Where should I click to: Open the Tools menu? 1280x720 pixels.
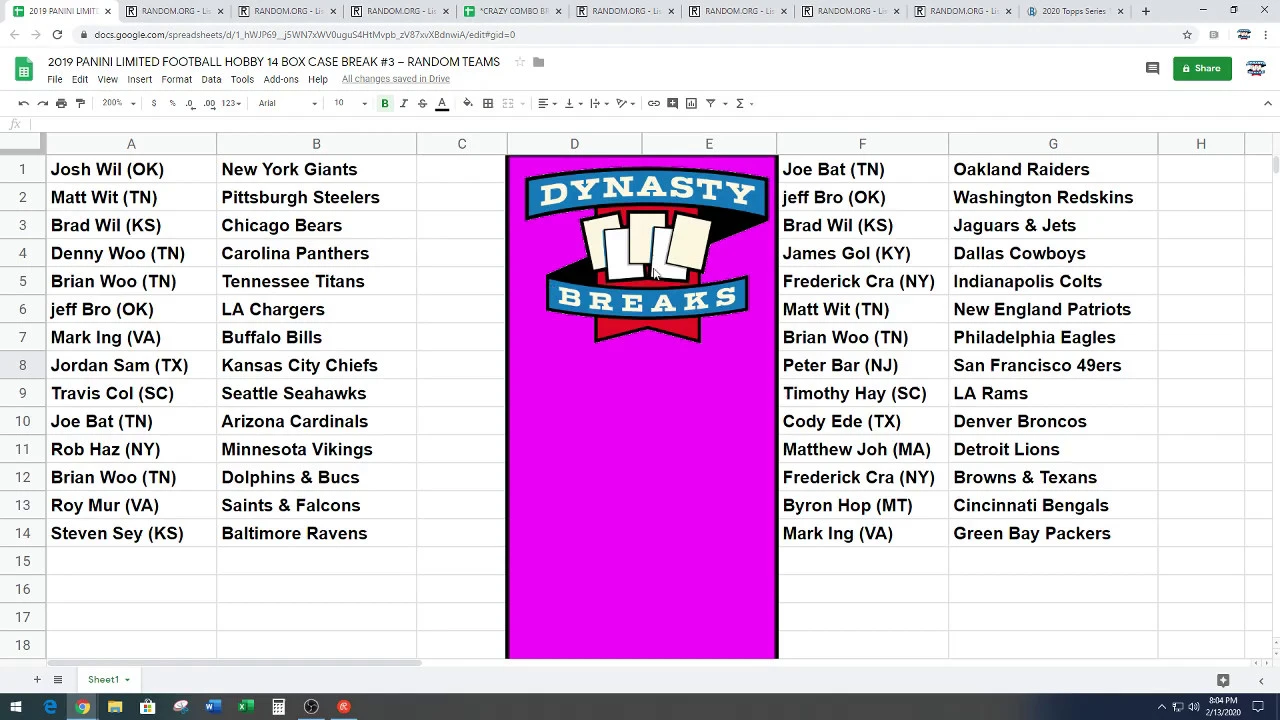click(x=242, y=79)
